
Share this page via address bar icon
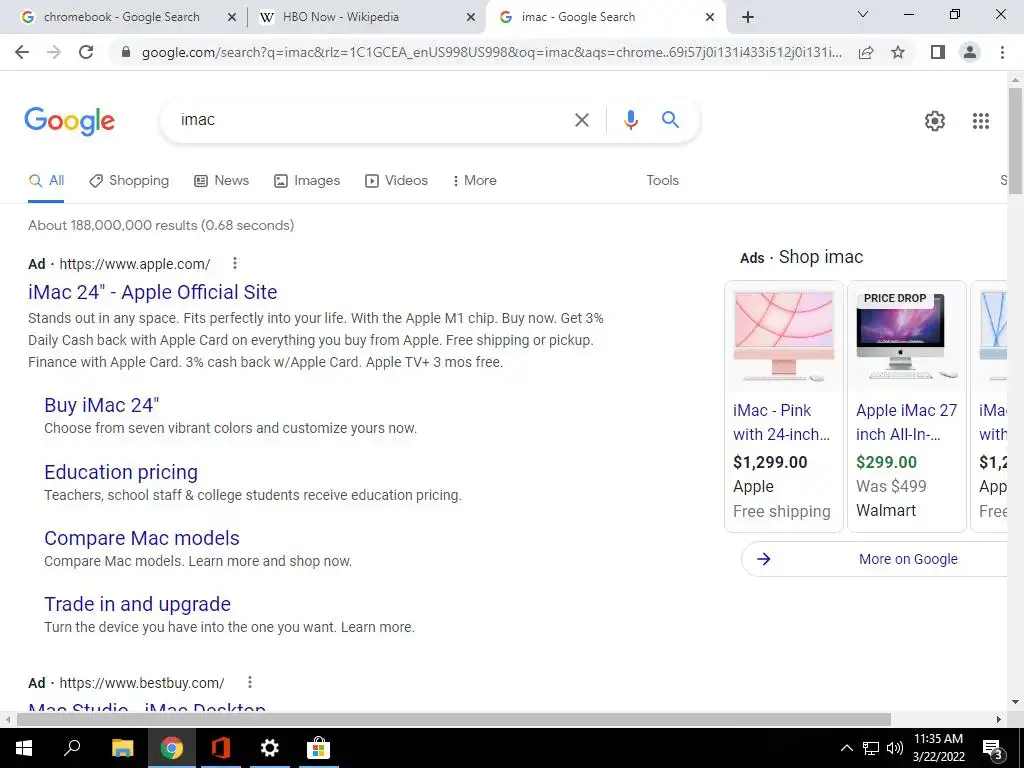pos(866,52)
